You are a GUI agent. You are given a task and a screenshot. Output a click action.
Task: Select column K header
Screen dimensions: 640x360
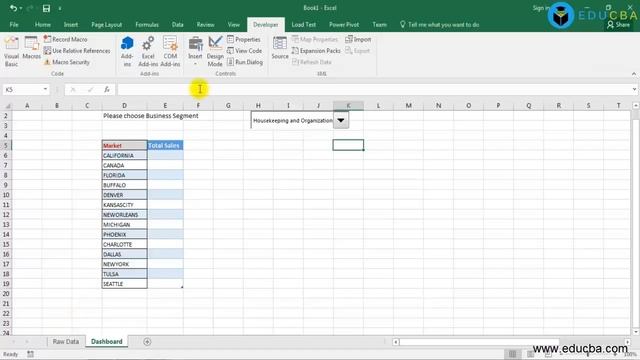point(348,106)
